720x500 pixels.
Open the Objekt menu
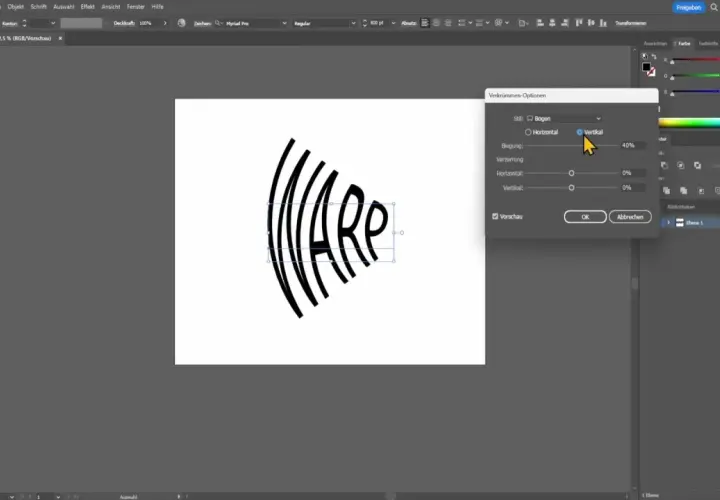16,7
